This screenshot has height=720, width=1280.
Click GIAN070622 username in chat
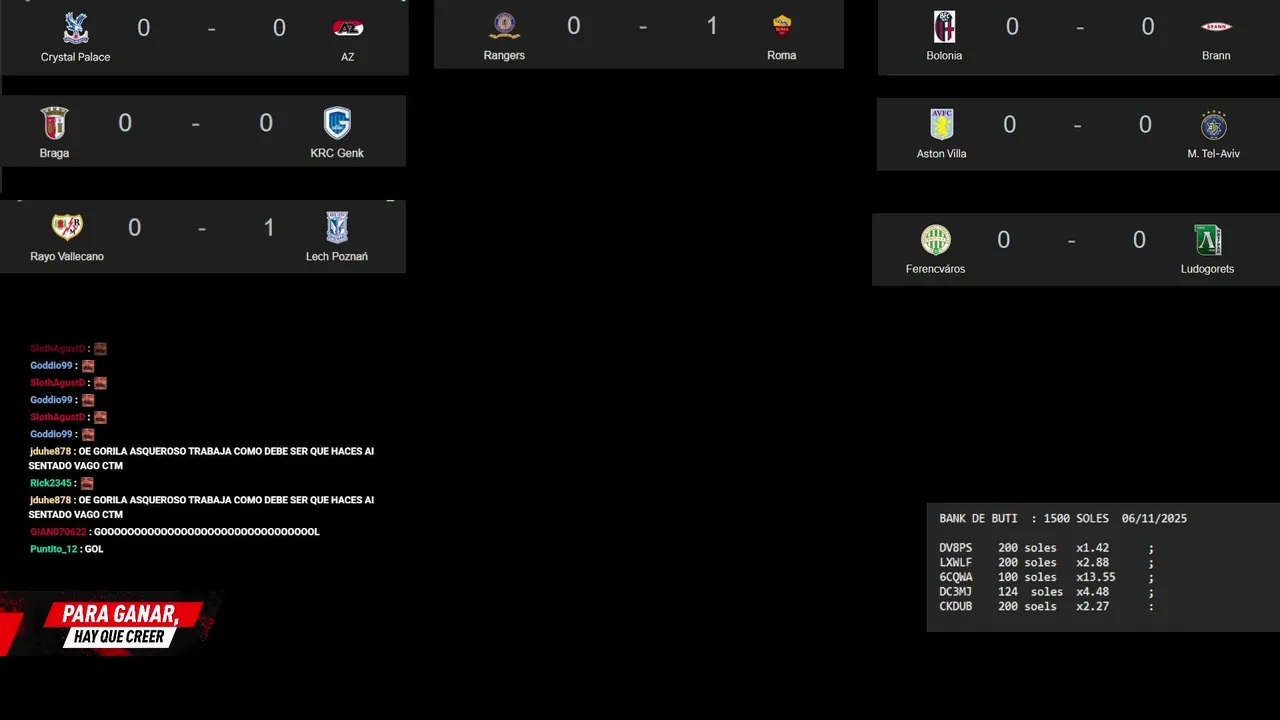coord(58,532)
